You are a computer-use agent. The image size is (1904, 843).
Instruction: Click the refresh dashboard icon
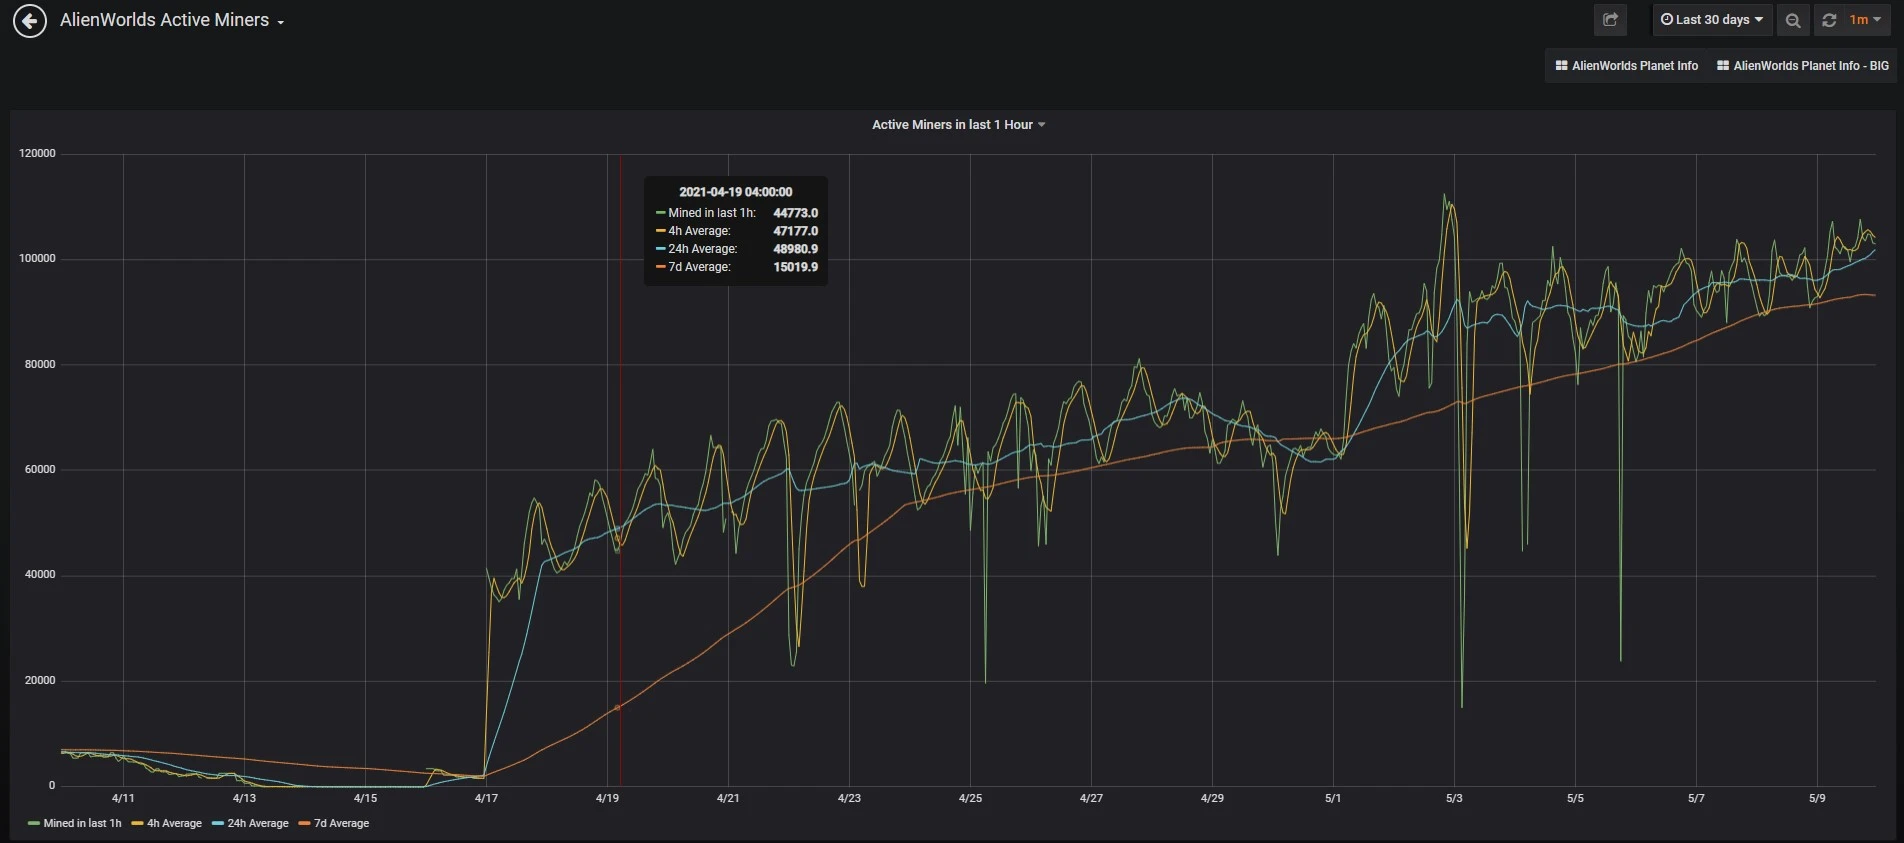point(1829,20)
